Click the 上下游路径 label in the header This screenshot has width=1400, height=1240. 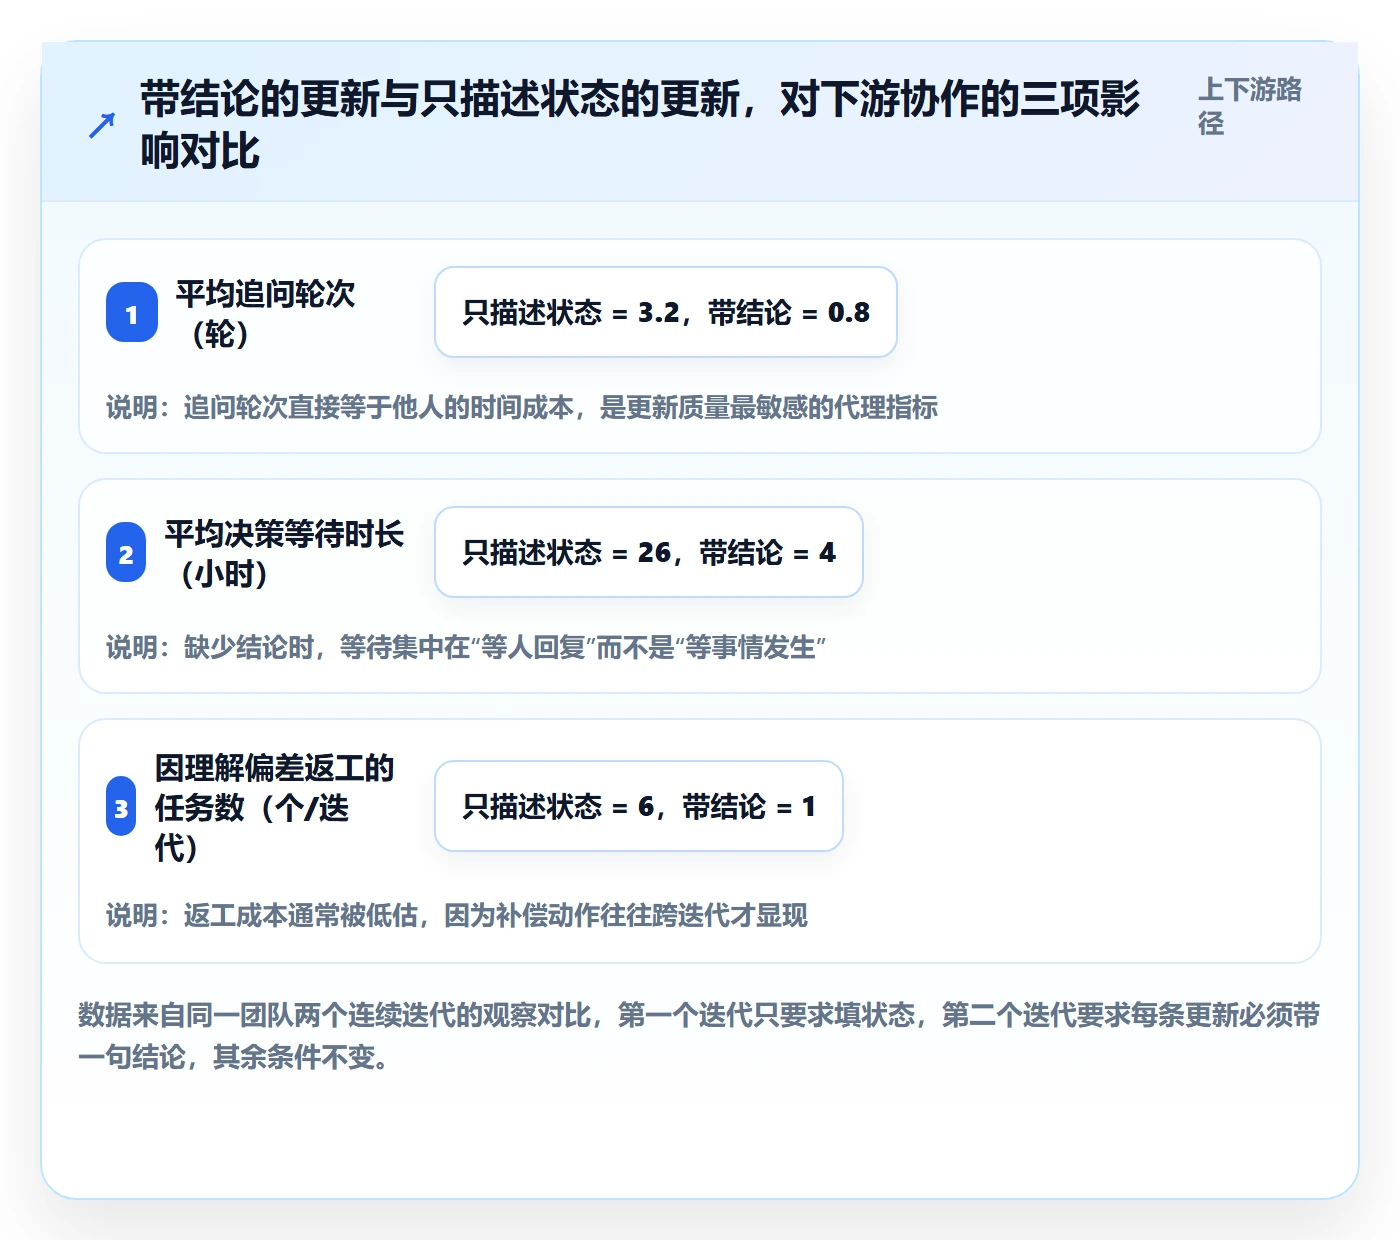pos(1250,106)
